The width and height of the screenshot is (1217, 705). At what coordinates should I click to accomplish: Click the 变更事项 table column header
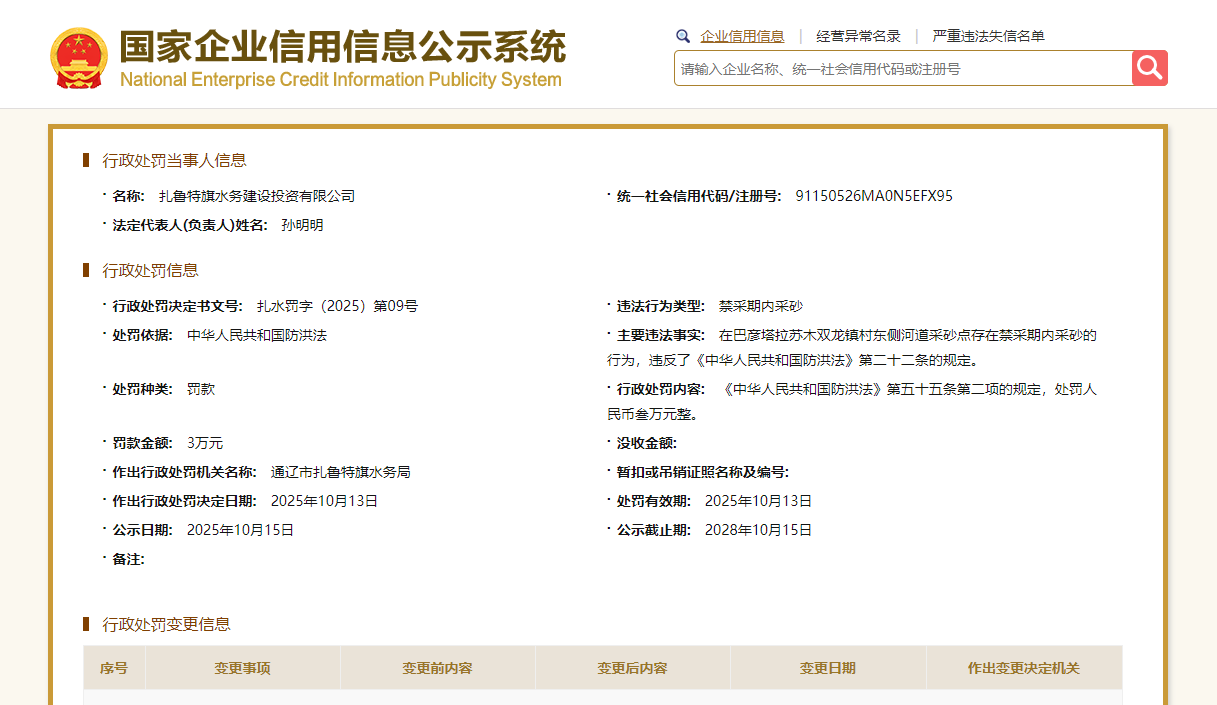click(x=242, y=668)
